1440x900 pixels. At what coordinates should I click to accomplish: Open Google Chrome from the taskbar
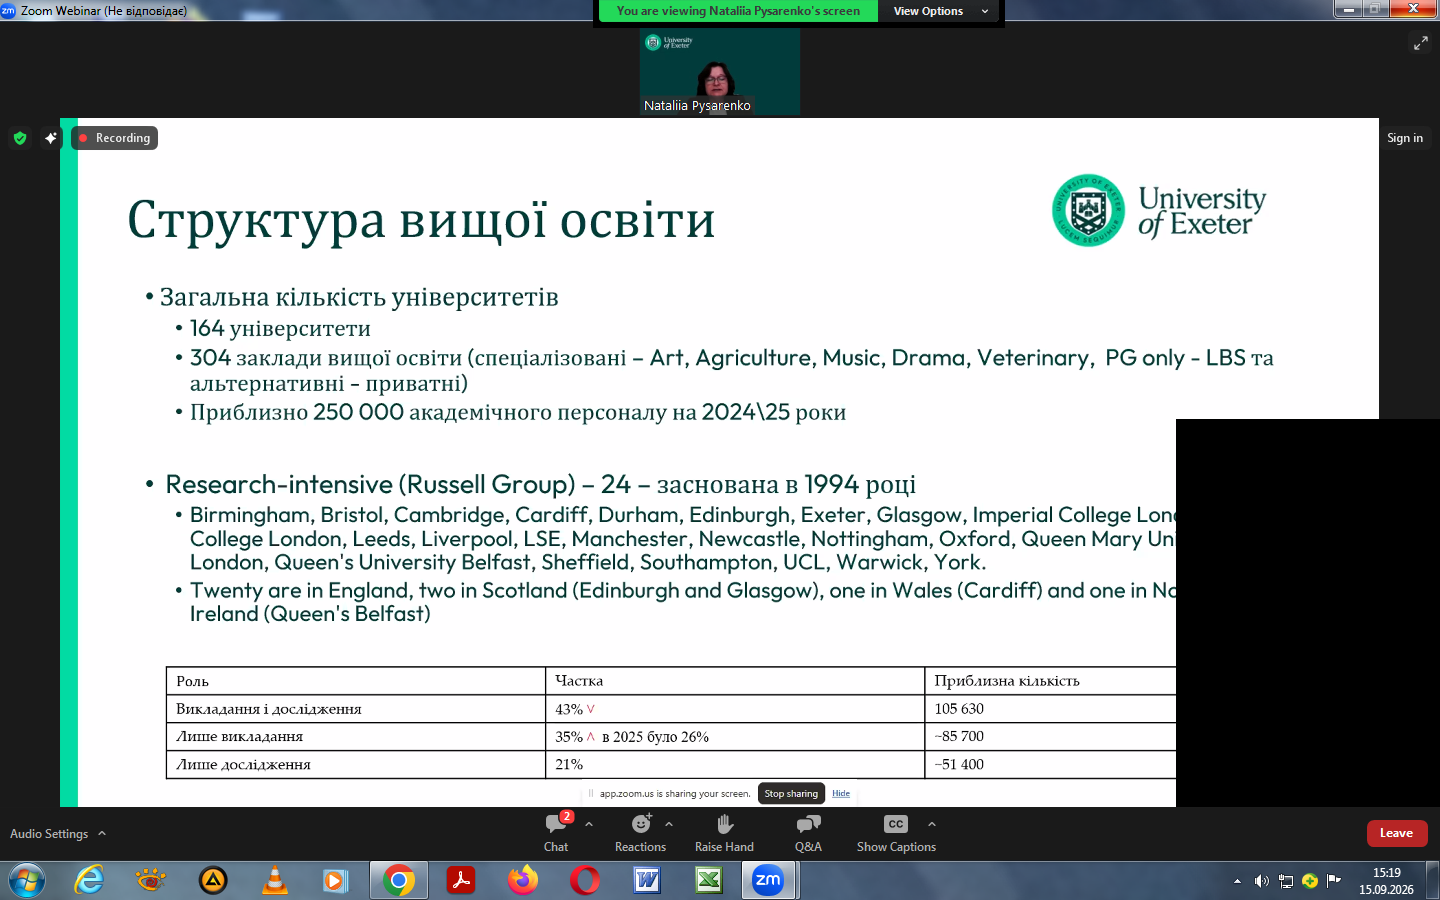tap(398, 880)
